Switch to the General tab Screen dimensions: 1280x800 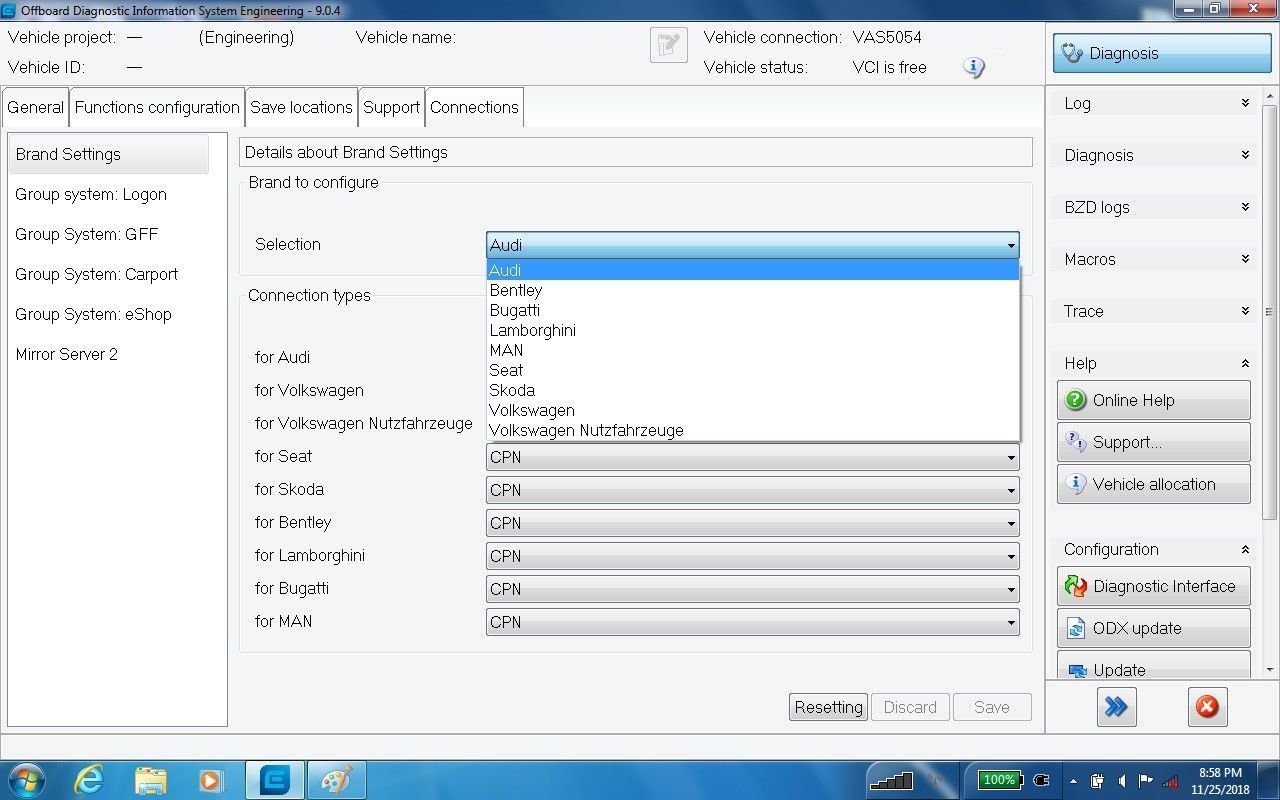(x=35, y=107)
